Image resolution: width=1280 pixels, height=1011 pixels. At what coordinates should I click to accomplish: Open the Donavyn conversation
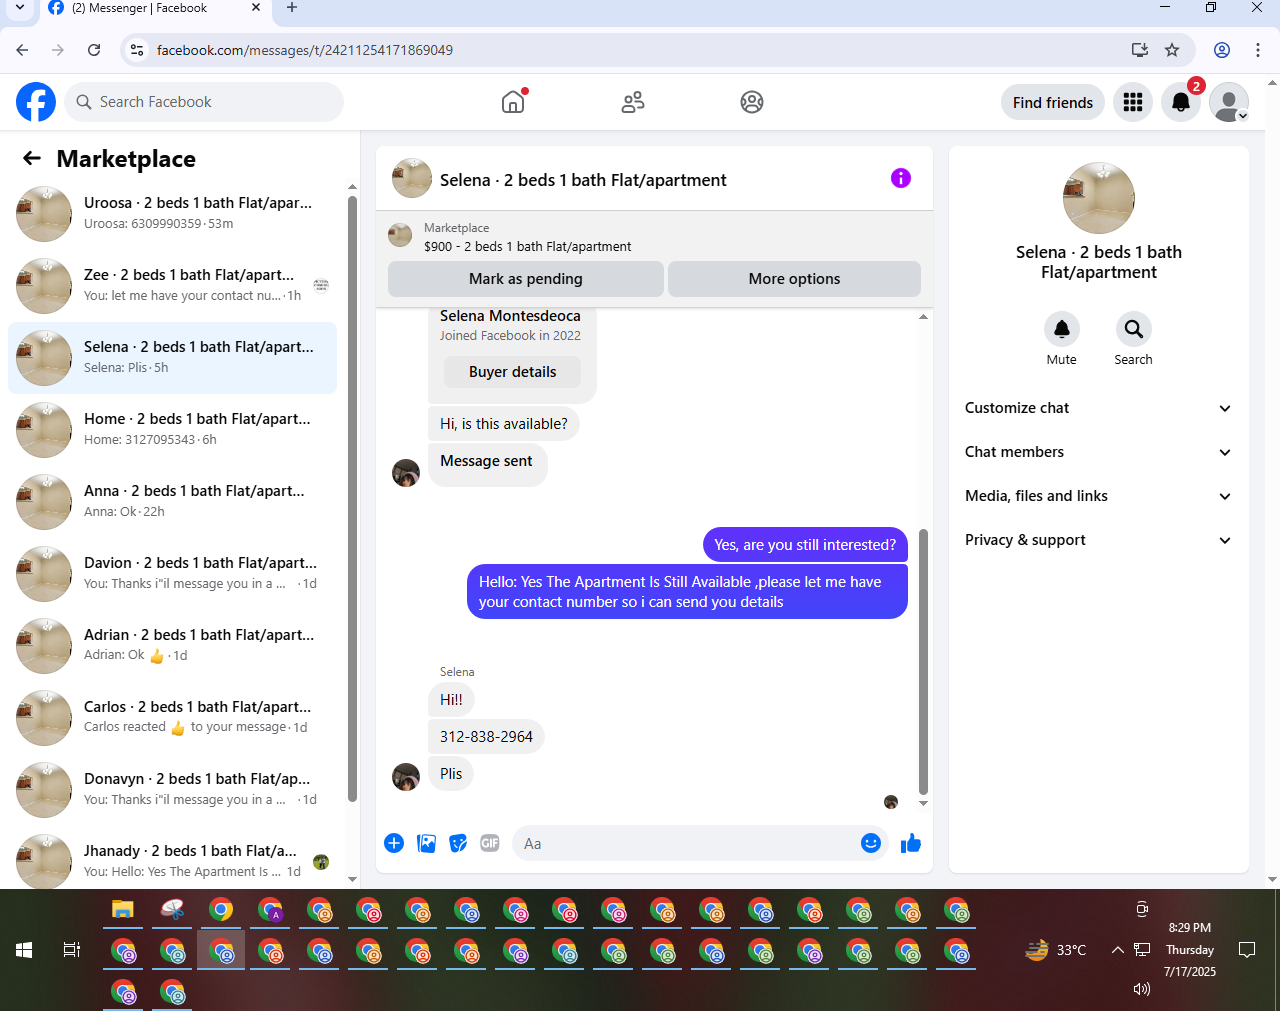172,789
